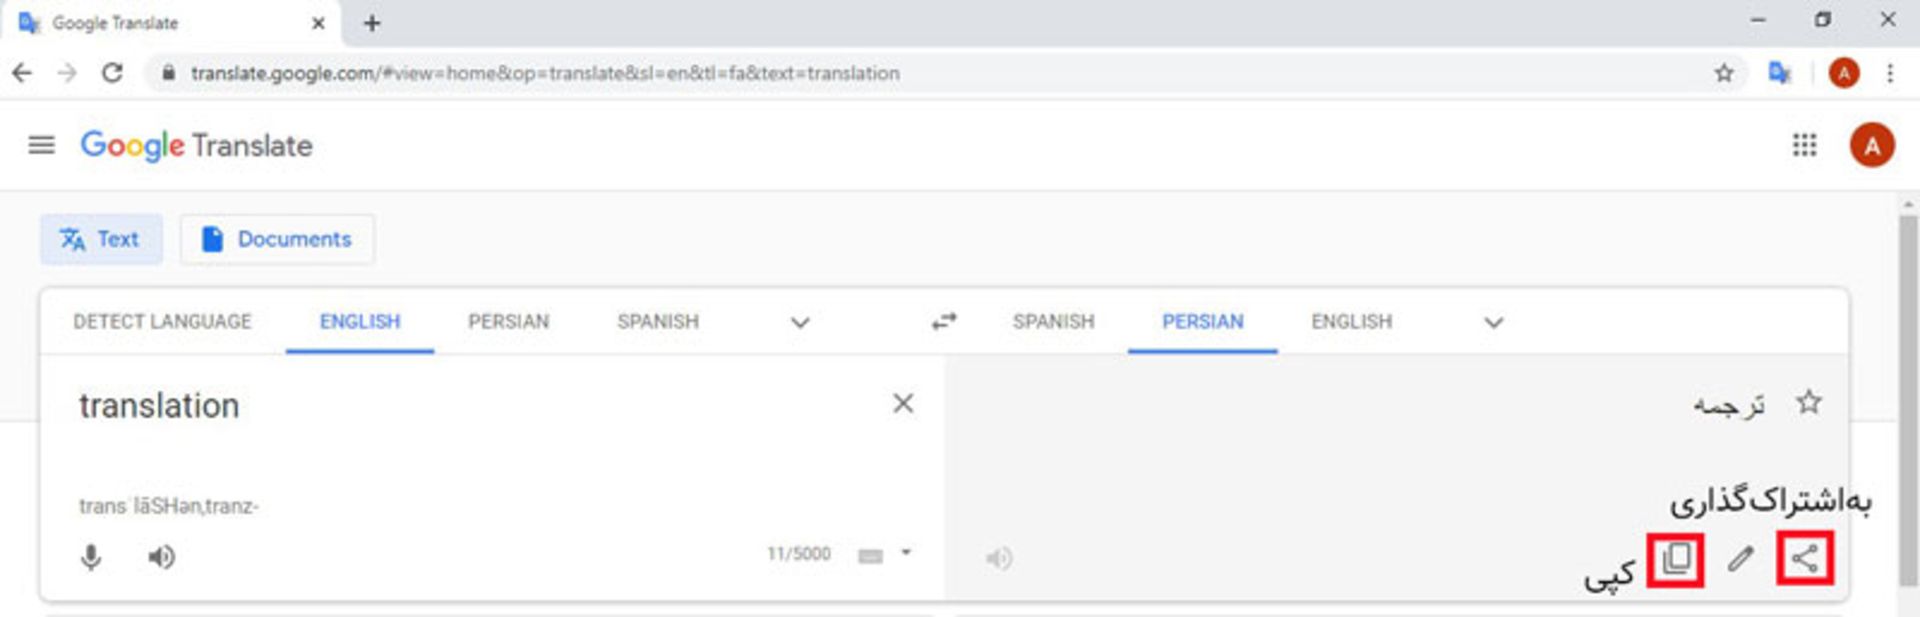Click the Google Translate extension icon
The image size is (1920, 617).
(1780, 73)
